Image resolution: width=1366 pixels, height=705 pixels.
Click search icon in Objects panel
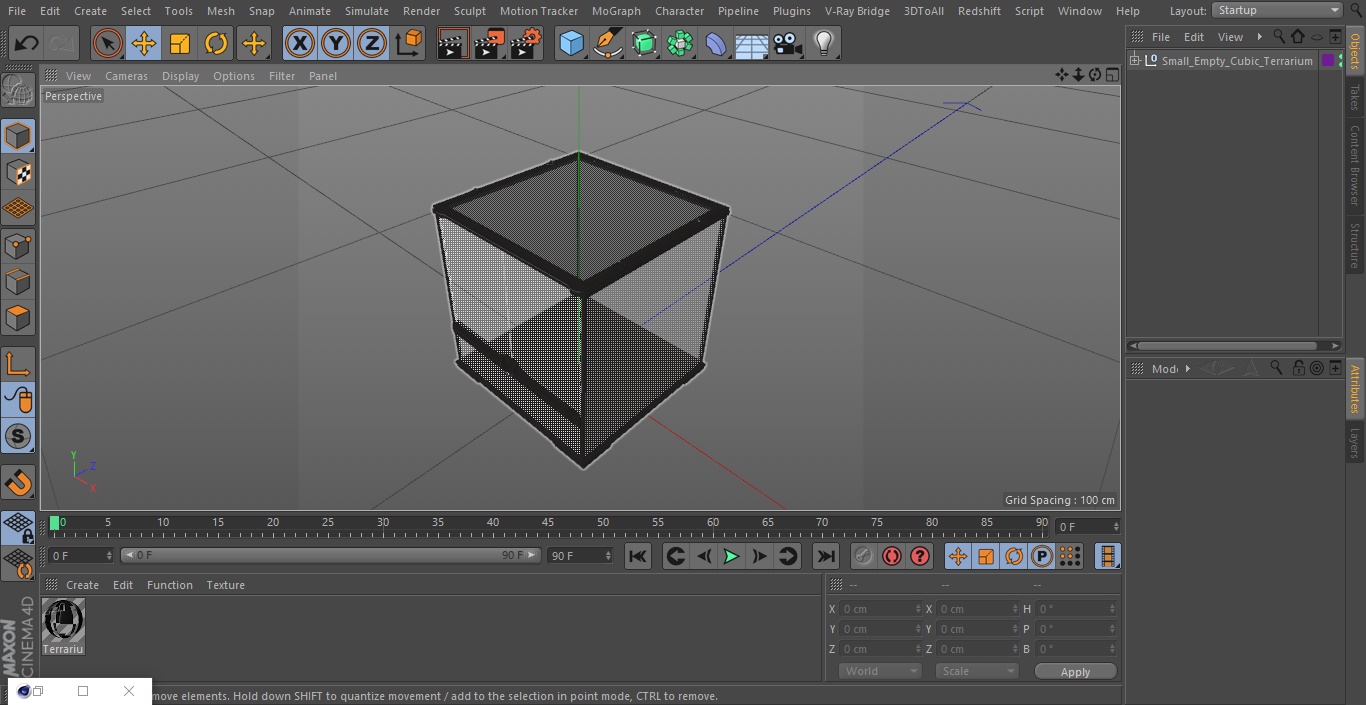(x=1278, y=36)
